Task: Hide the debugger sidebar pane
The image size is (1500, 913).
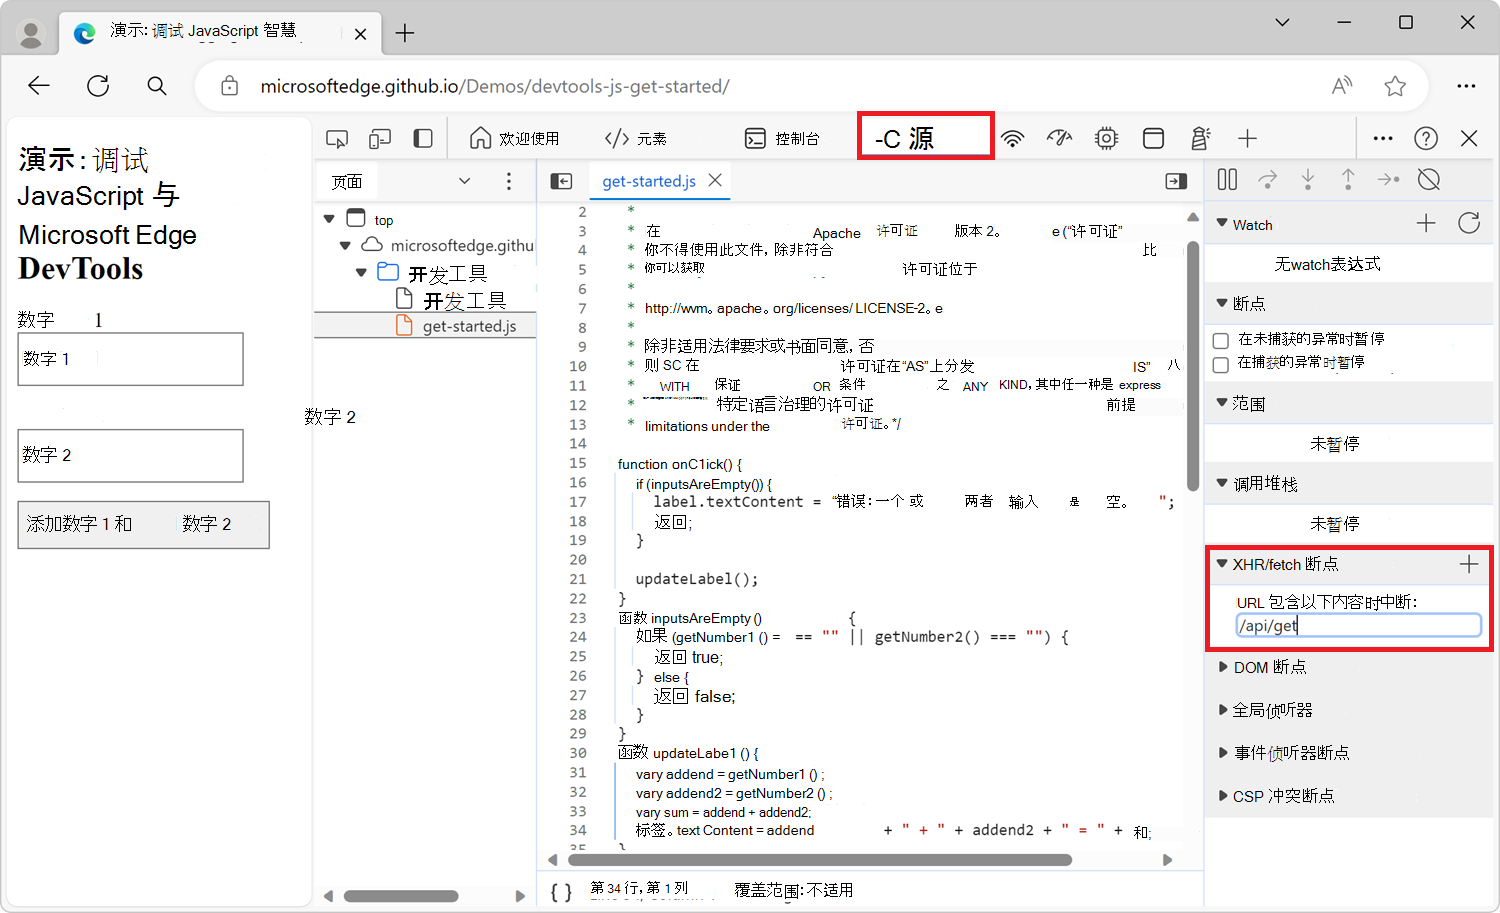Action: click(x=1176, y=181)
